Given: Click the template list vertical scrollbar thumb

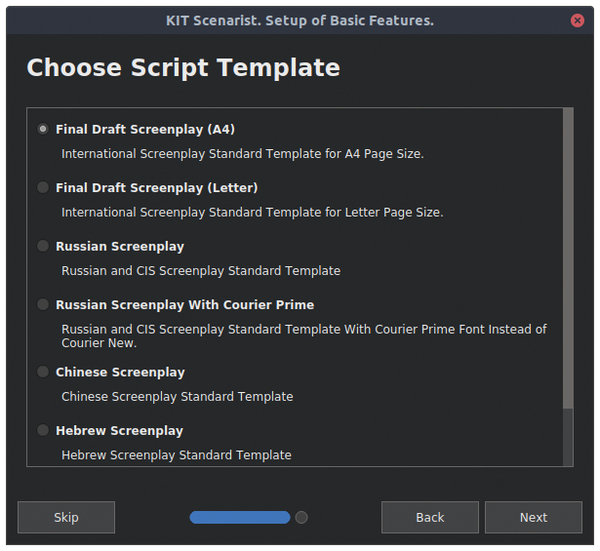Looking at the screenshot, I should click(568, 258).
